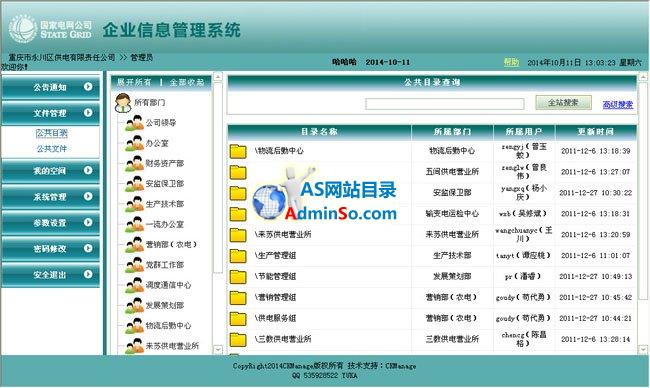The image size is (650, 388).
Task: Collapse the 文件管理 menu arrow
Action: click(88, 112)
